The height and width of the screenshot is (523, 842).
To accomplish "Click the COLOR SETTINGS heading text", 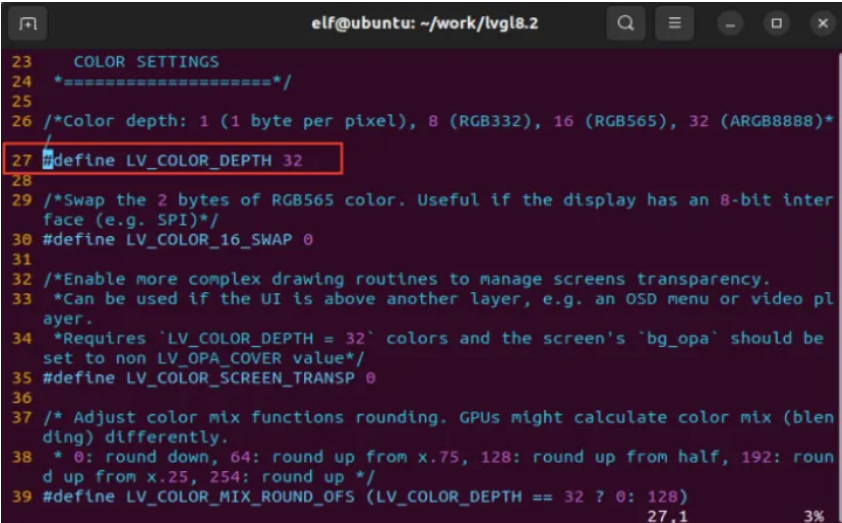I will click(146, 62).
